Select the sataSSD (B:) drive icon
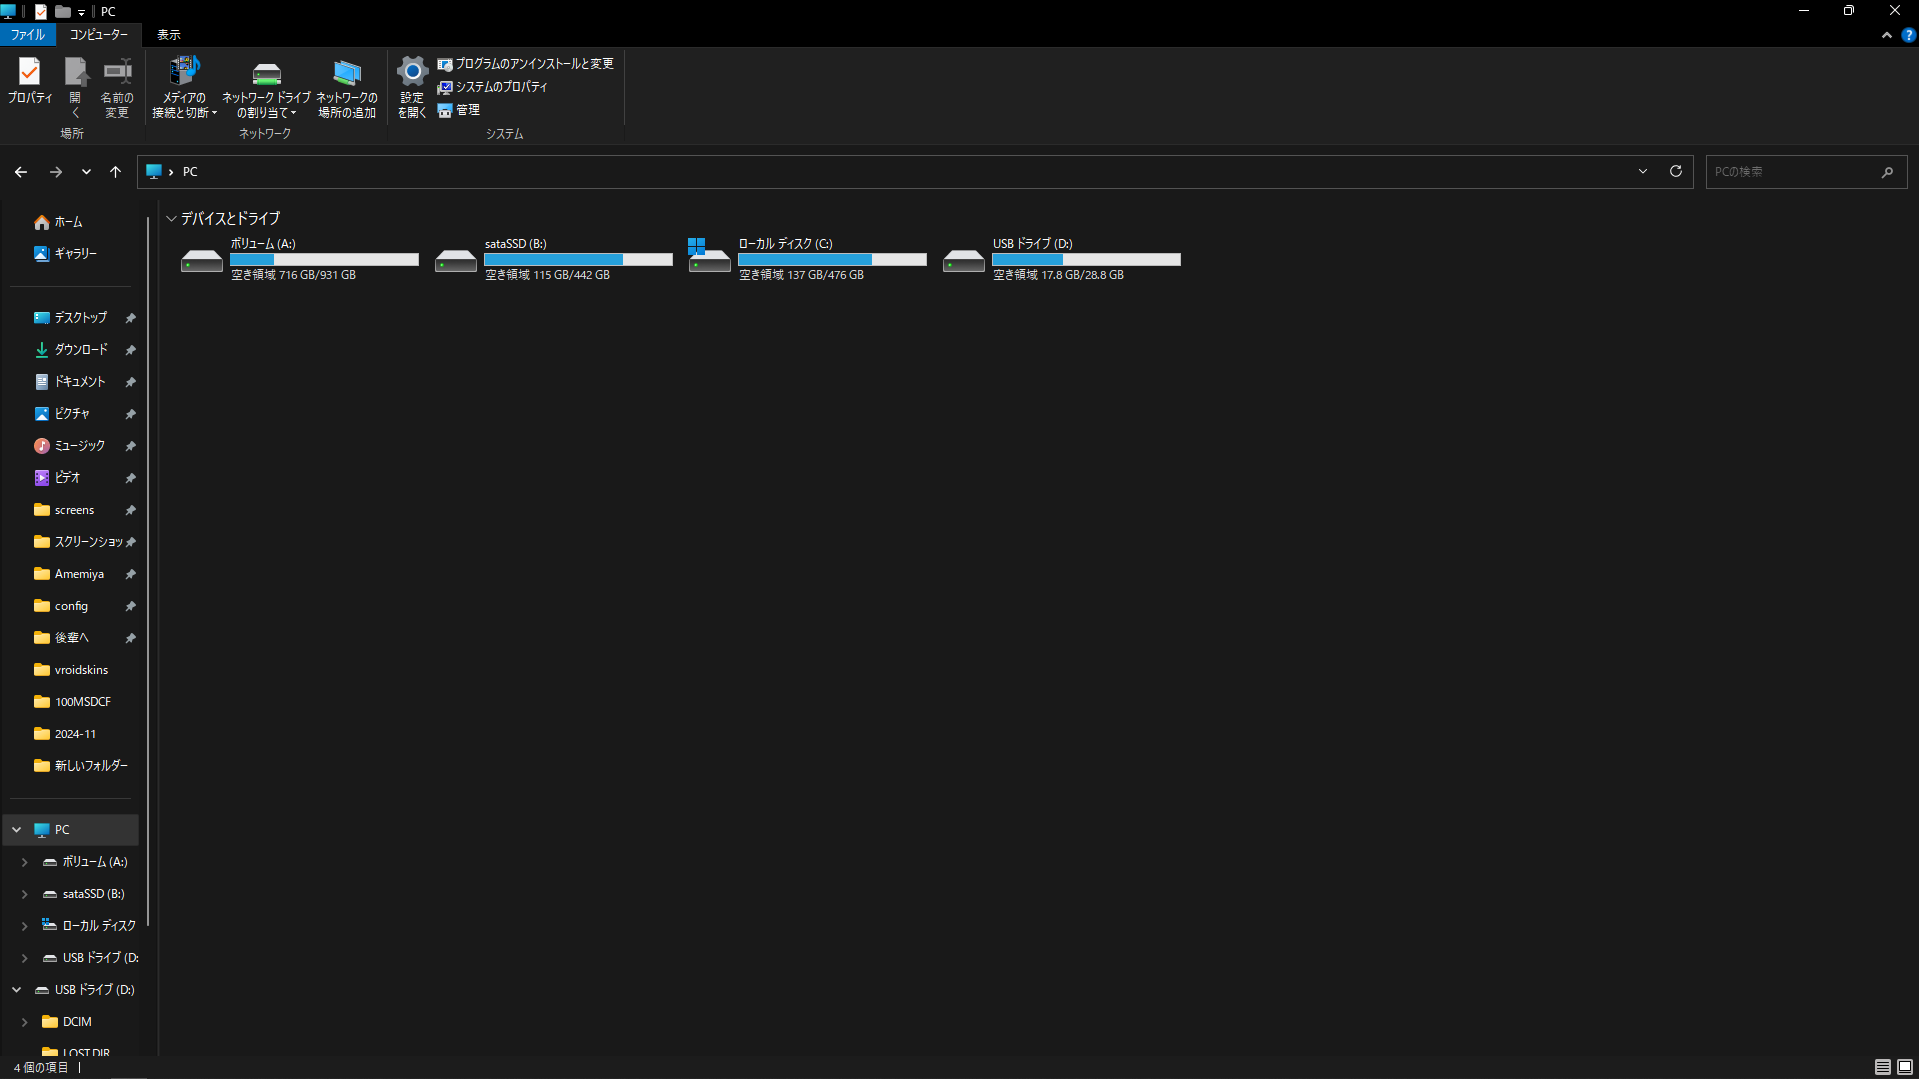The width and height of the screenshot is (1919, 1079). (456, 260)
